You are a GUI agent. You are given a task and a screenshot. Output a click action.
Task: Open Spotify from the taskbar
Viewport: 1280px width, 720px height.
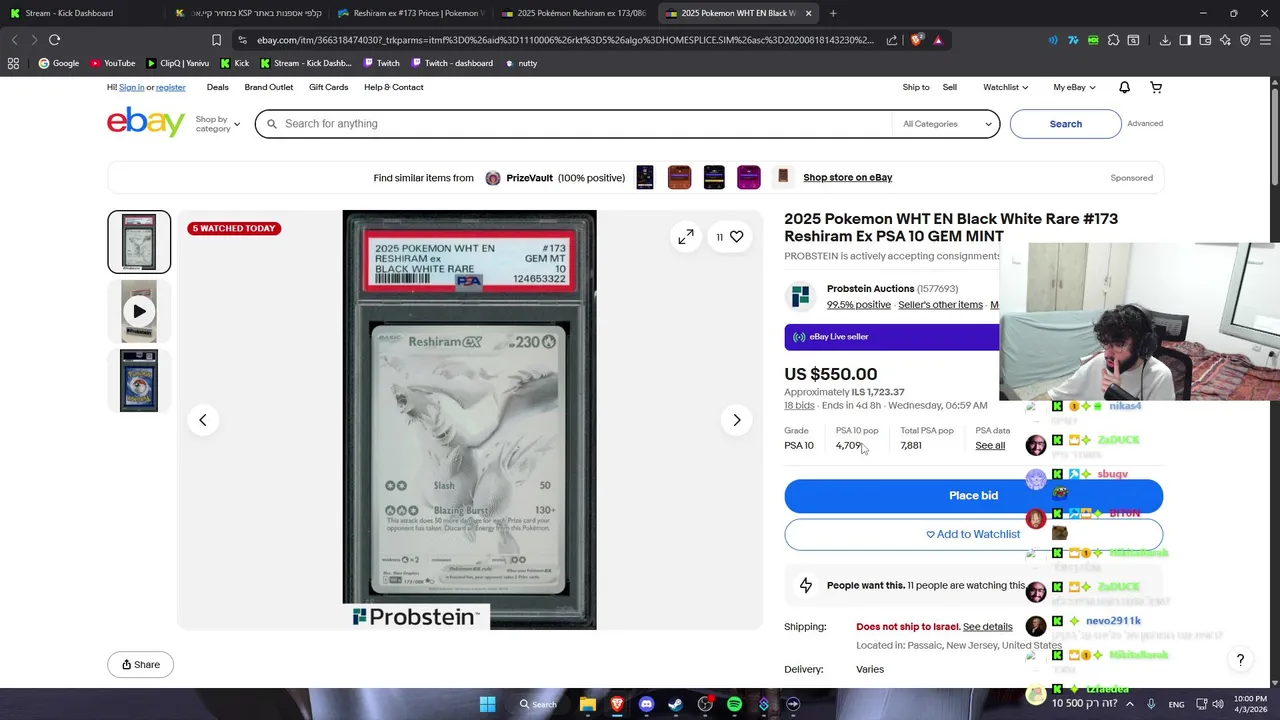tap(734, 704)
